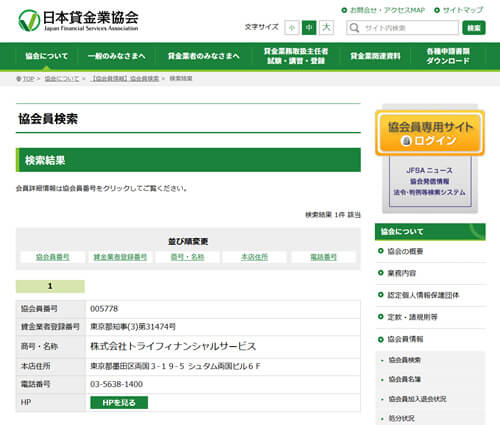This screenshot has height=425, width=500.
Task: Click JFSAニュース sidebar text
Action: pos(429,171)
